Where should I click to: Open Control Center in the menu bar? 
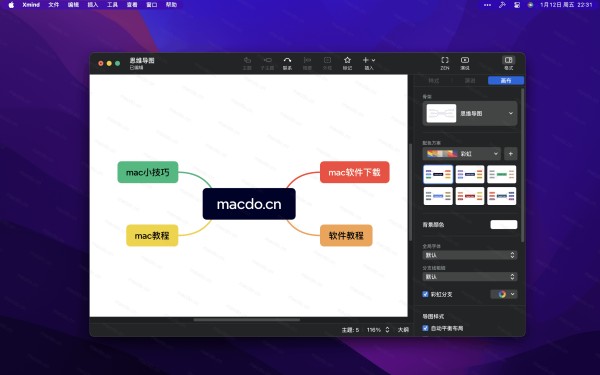point(517,5)
